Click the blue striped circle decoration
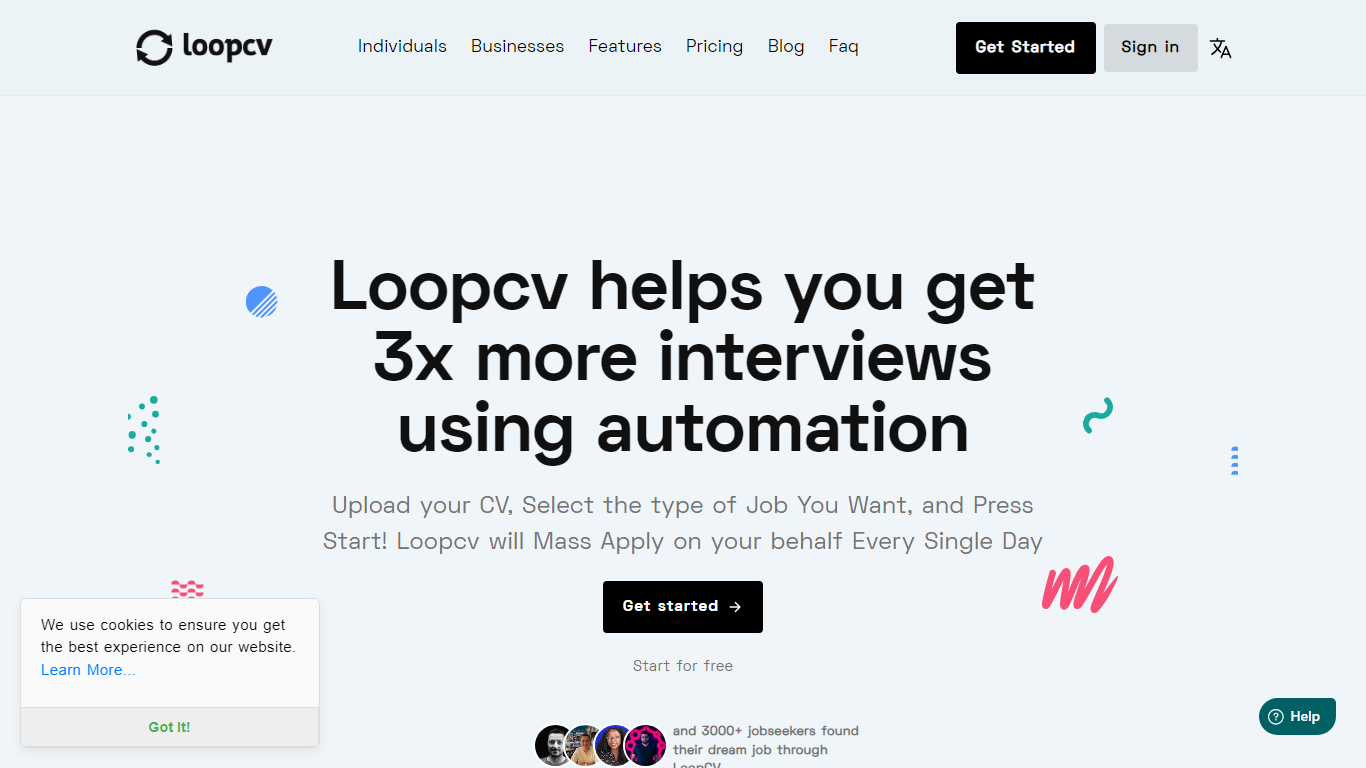The image size is (1366, 768). (261, 302)
